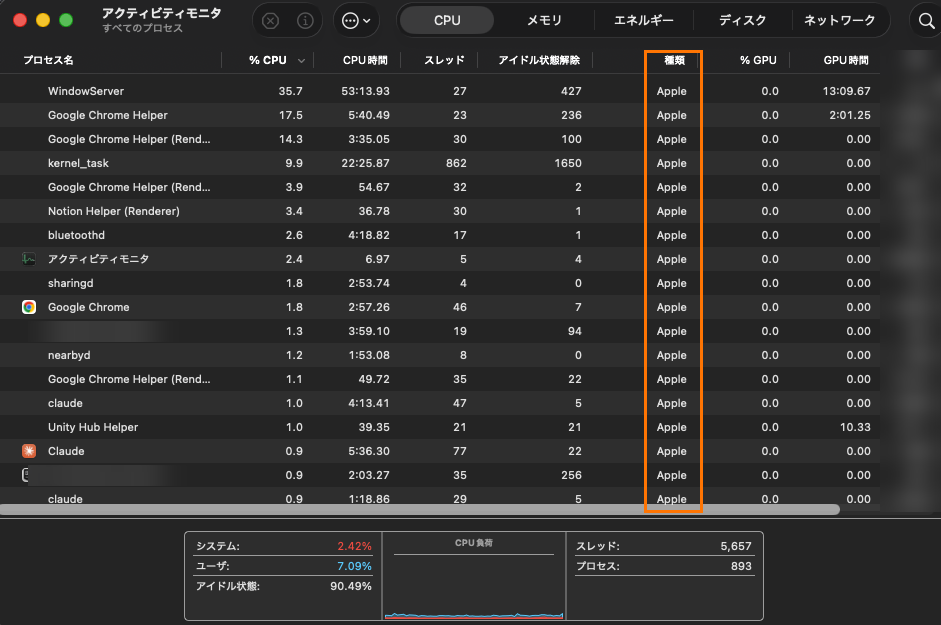Viewport: 941px width, 625px height.
Task: Switch to the メモリ tab
Action: point(544,21)
